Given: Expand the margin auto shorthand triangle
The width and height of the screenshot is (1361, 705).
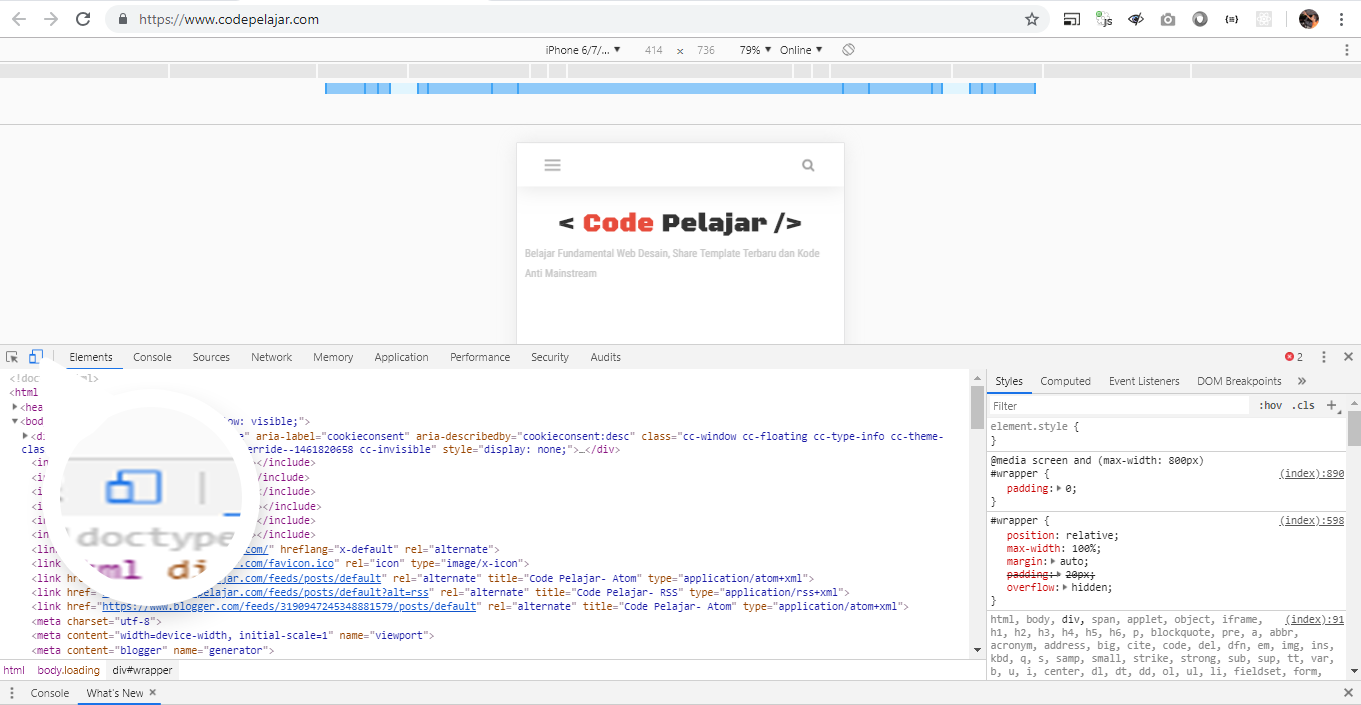Looking at the screenshot, I should coord(1055,562).
